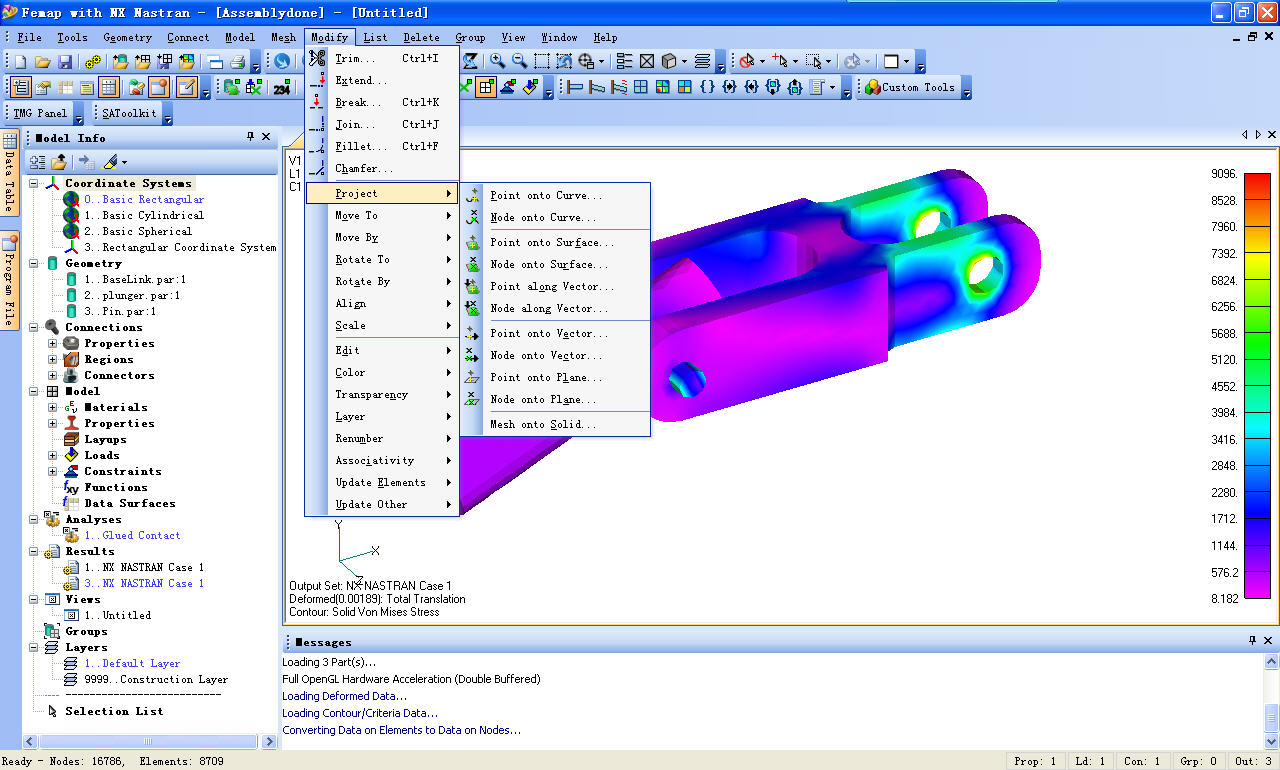The height and width of the screenshot is (770, 1280).
Task: Expand the Constraints tree node
Action: [x=53, y=472]
